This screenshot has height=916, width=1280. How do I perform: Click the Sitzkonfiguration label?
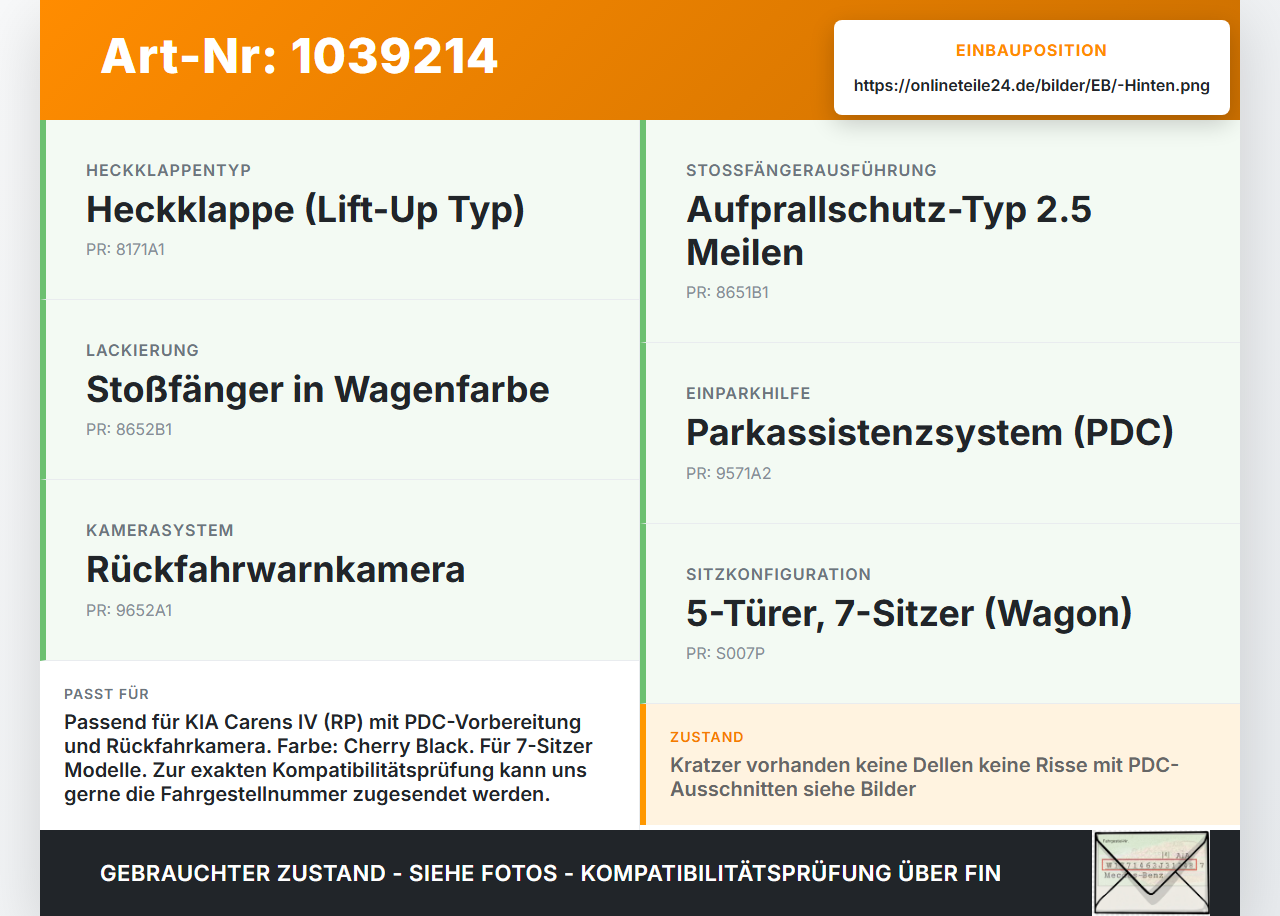(778, 574)
